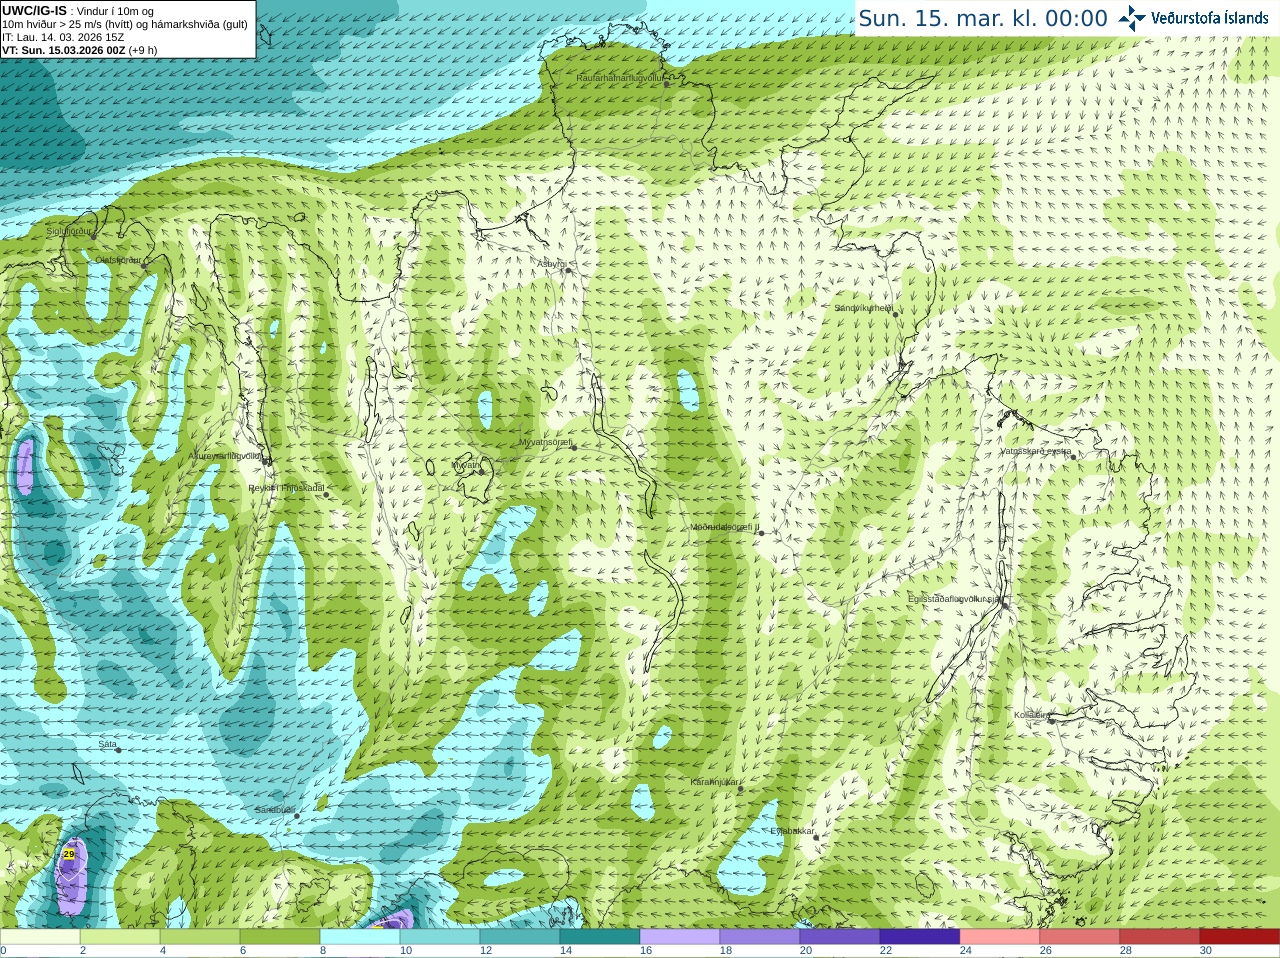Pick the 0–2 m/s legend color

(x=40, y=937)
